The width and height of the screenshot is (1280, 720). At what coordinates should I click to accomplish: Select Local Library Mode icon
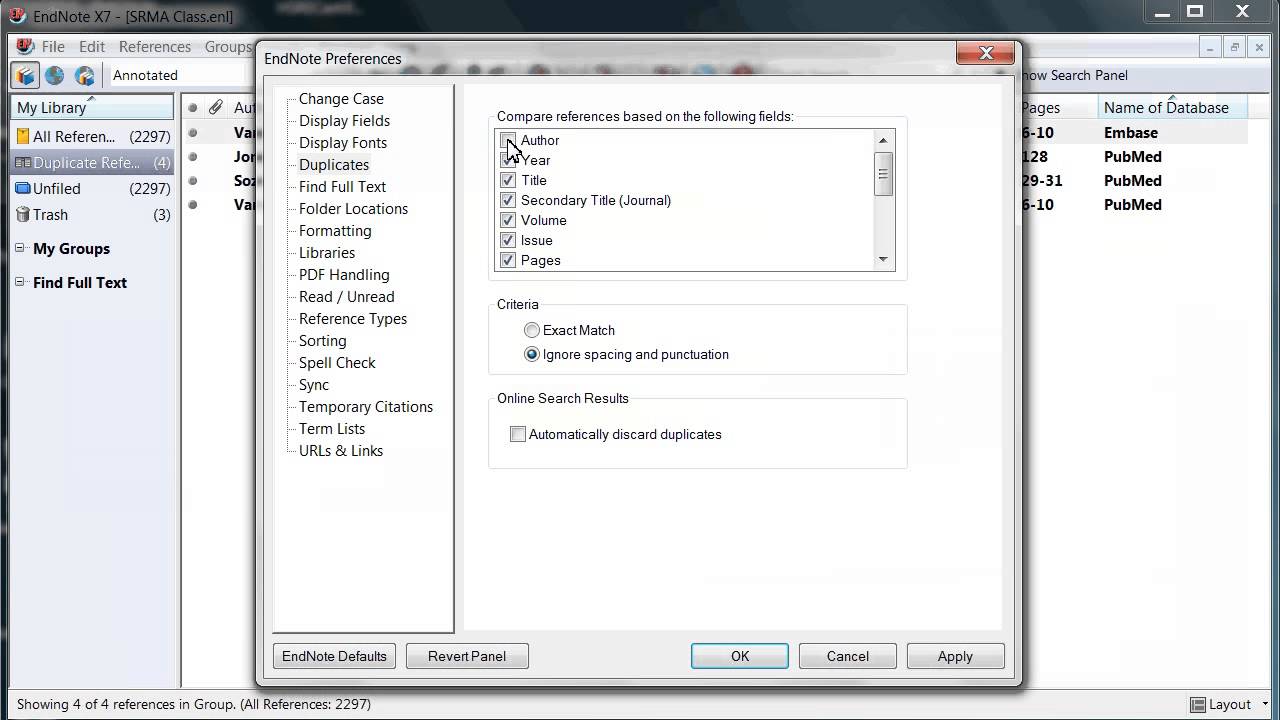24,75
